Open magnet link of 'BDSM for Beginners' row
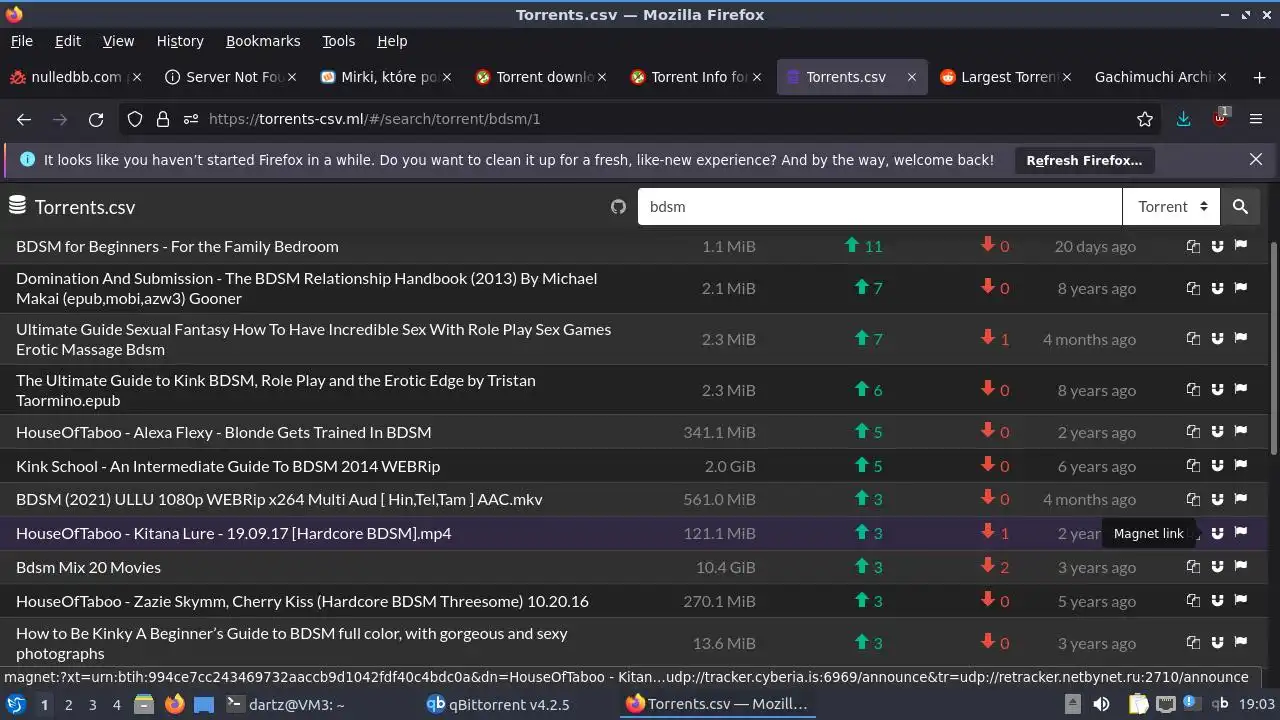The width and height of the screenshot is (1280, 720). click(1217, 246)
